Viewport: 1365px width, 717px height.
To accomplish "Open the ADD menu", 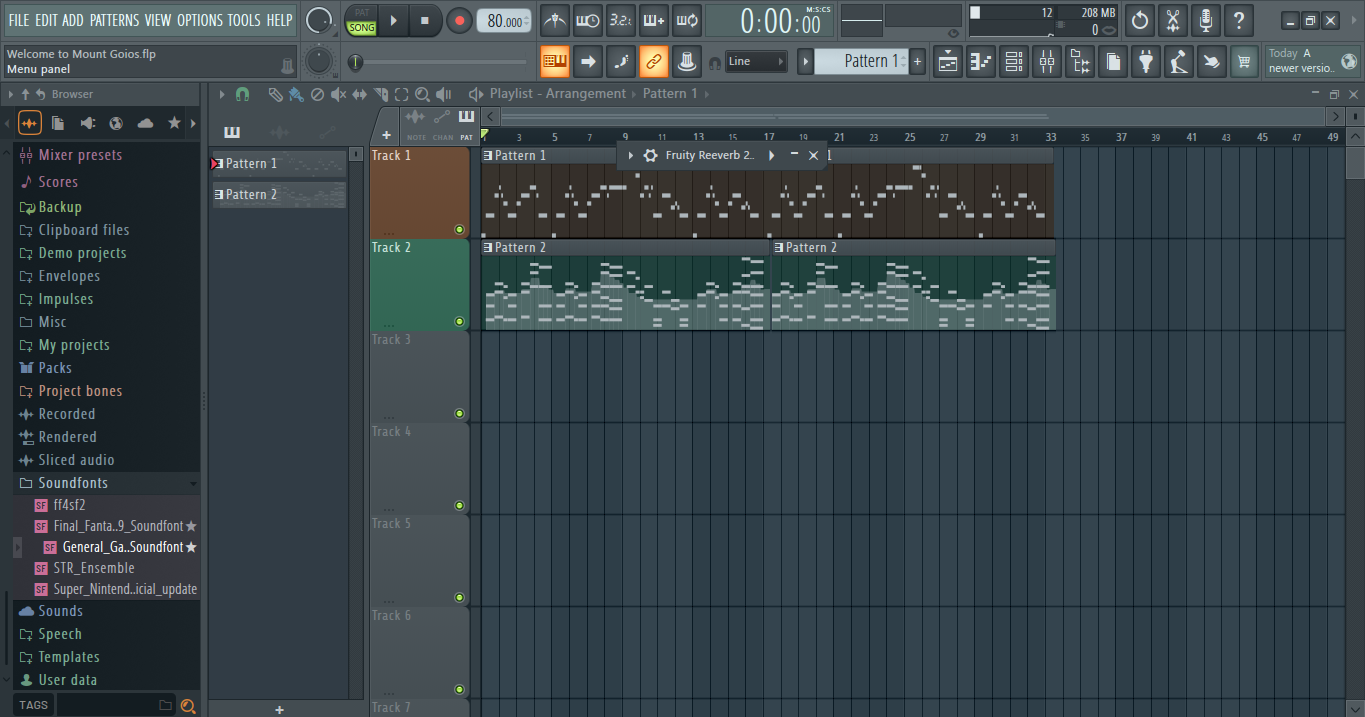I will (73, 20).
